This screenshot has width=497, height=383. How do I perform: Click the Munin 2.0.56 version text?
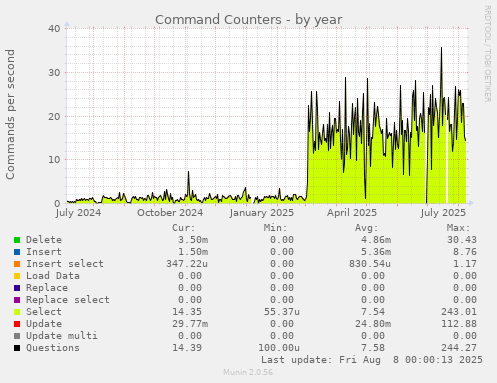pyautogui.click(x=248, y=372)
